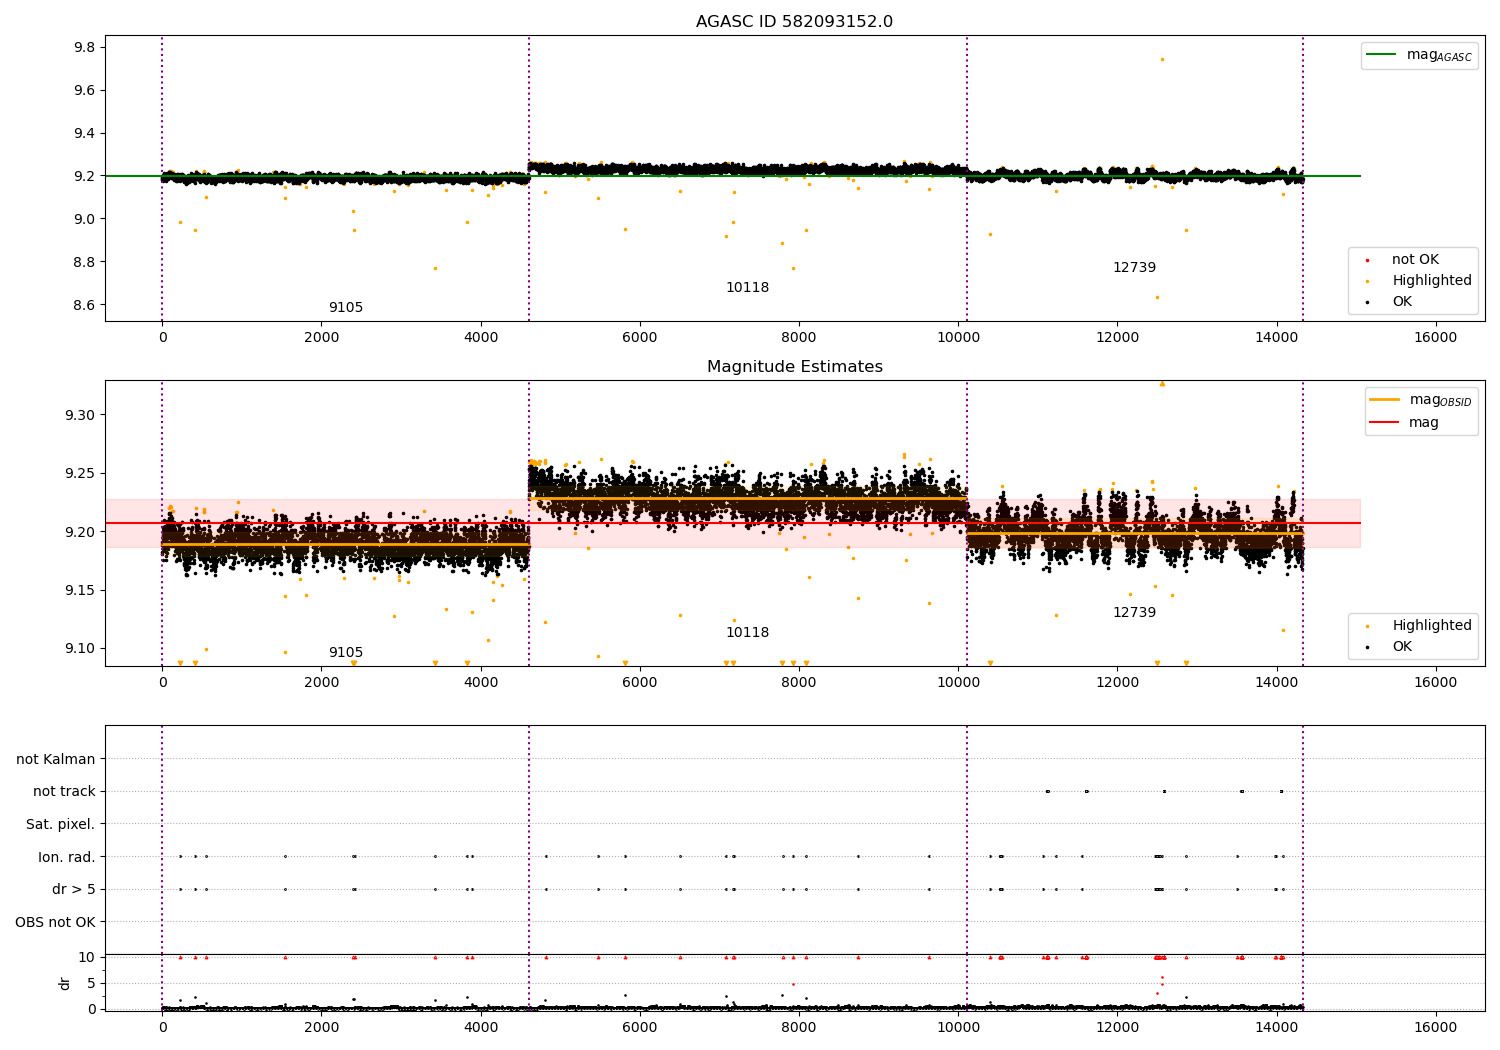Click the 9.30 y-axis tick label

coord(80,416)
